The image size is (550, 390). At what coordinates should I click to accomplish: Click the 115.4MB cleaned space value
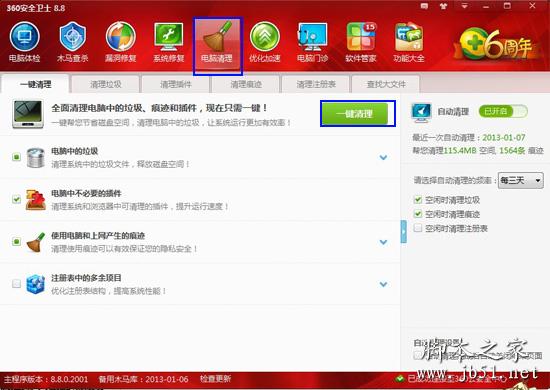(460, 151)
